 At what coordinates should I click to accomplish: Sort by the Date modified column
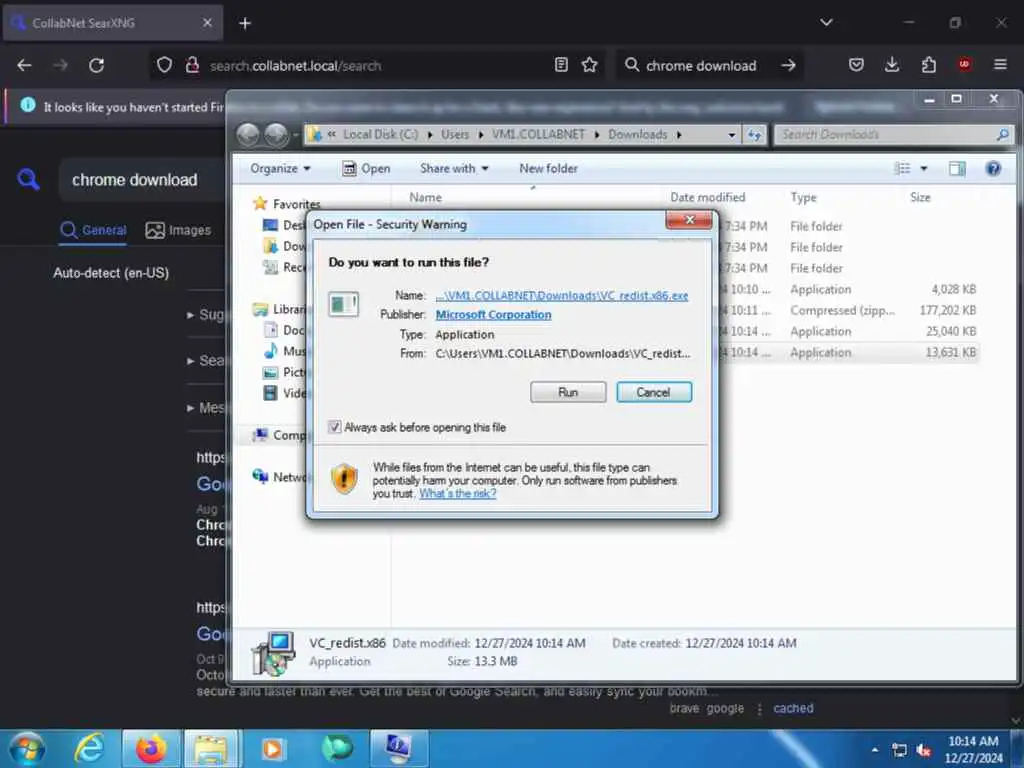[707, 197]
